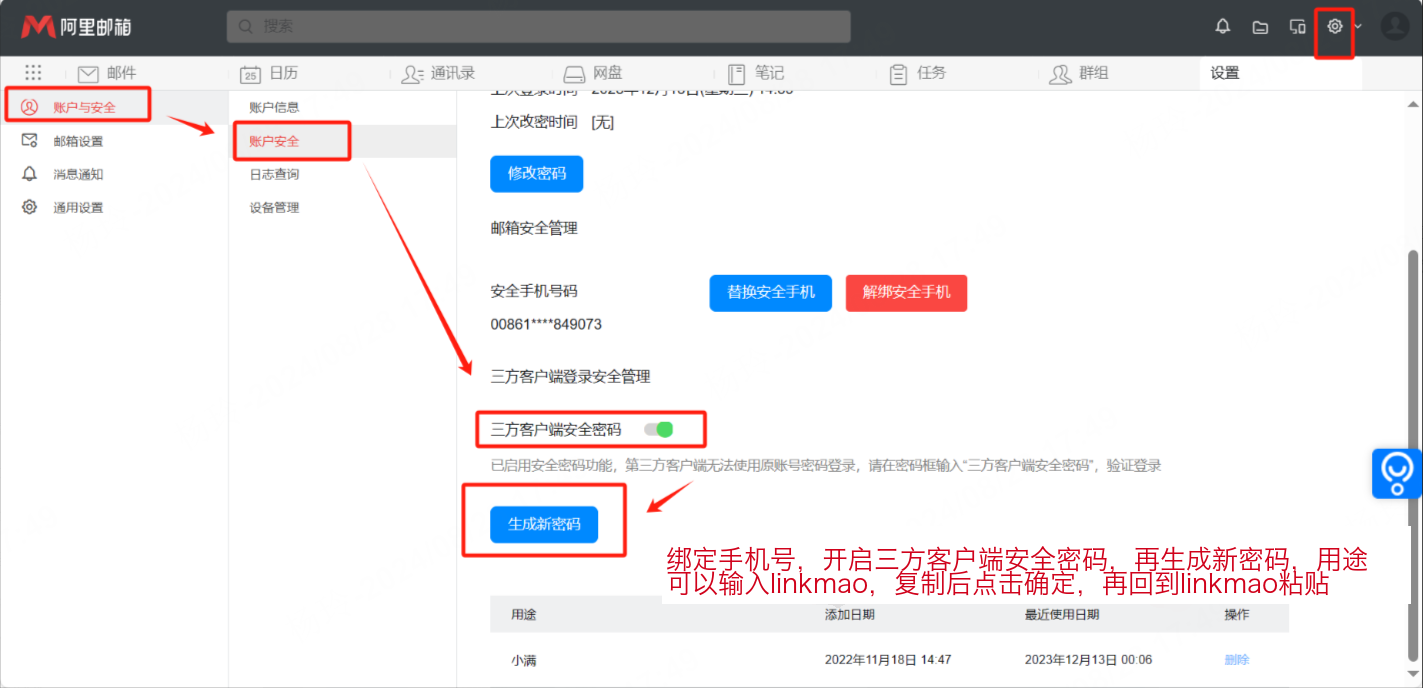Image resolution: width=1423 pixels, height=688 pixels.
Task: Click the 生成新密码 button
Action: (544, 524)
